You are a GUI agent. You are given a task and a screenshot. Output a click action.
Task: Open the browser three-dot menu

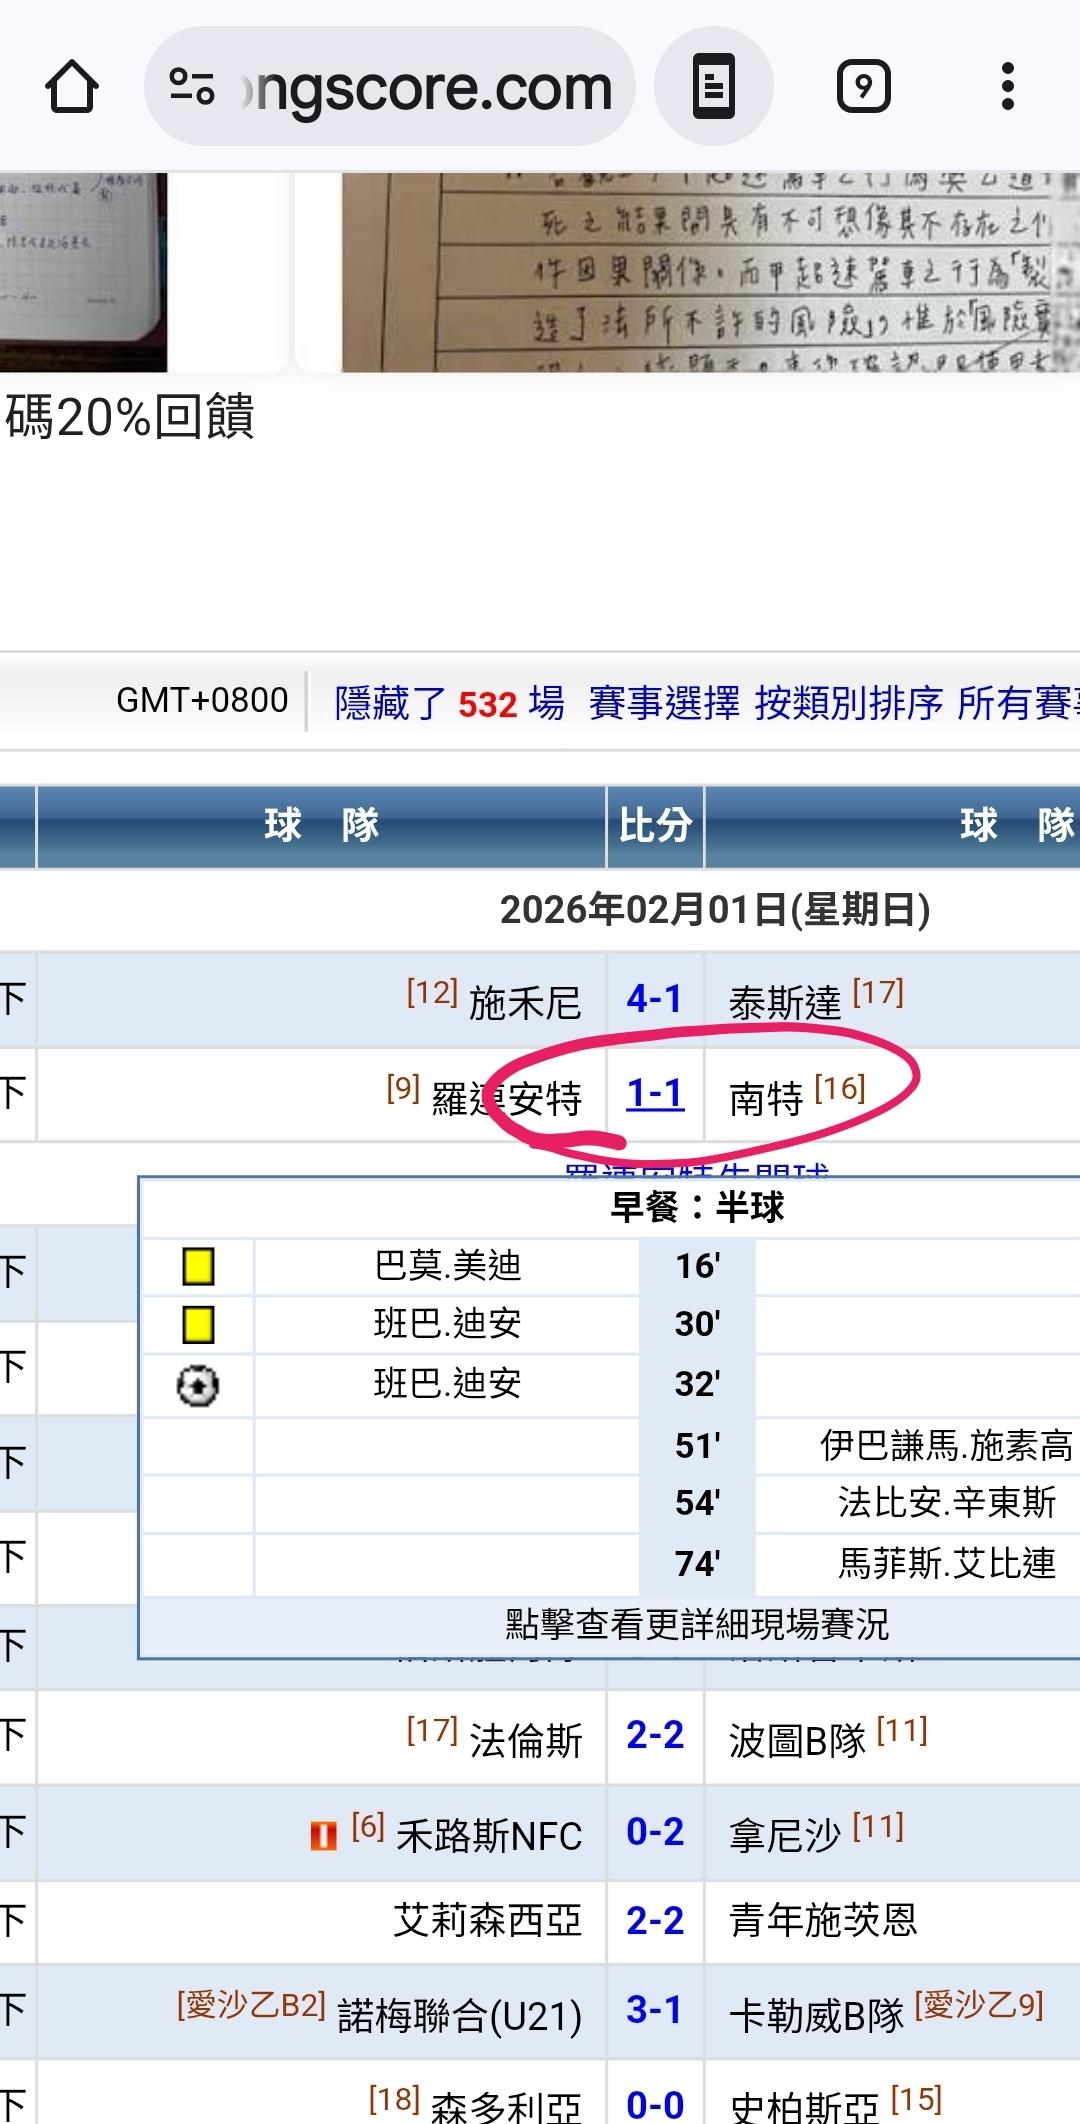1007,87
